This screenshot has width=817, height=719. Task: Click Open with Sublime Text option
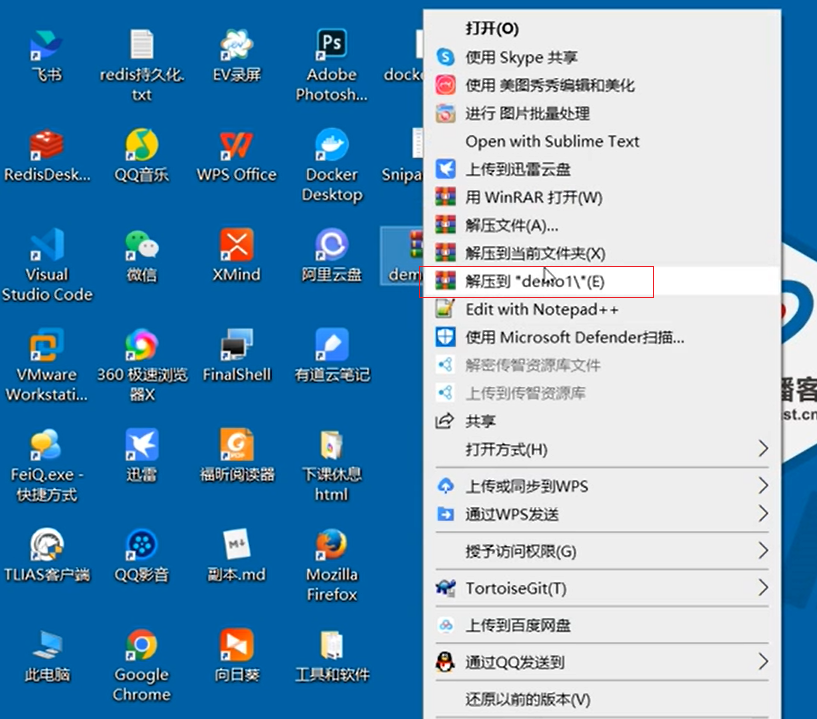click(x=552, y=141)
